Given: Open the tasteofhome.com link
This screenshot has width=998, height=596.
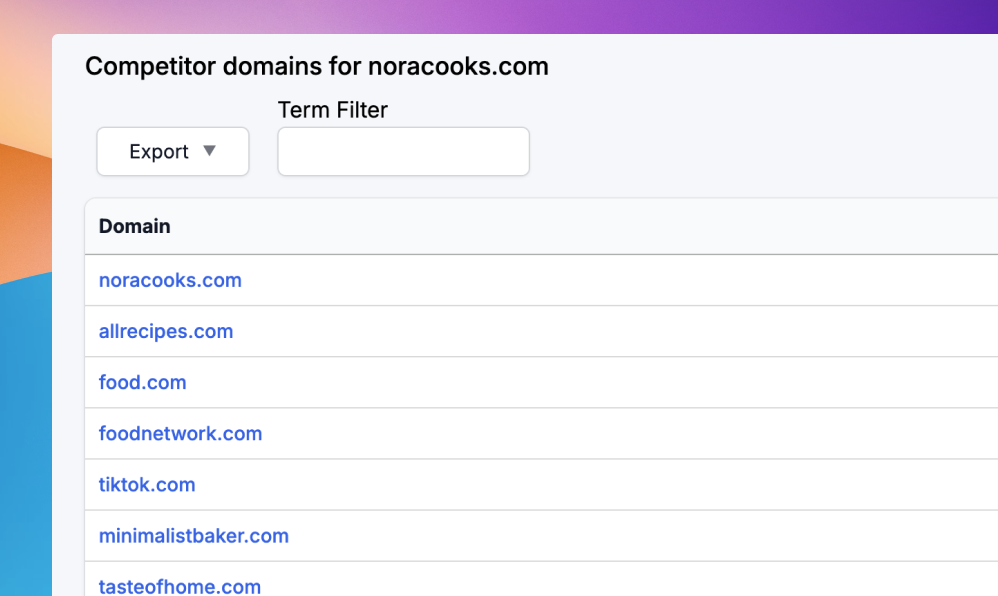Looking at the screenshot, I should (180, 586).
